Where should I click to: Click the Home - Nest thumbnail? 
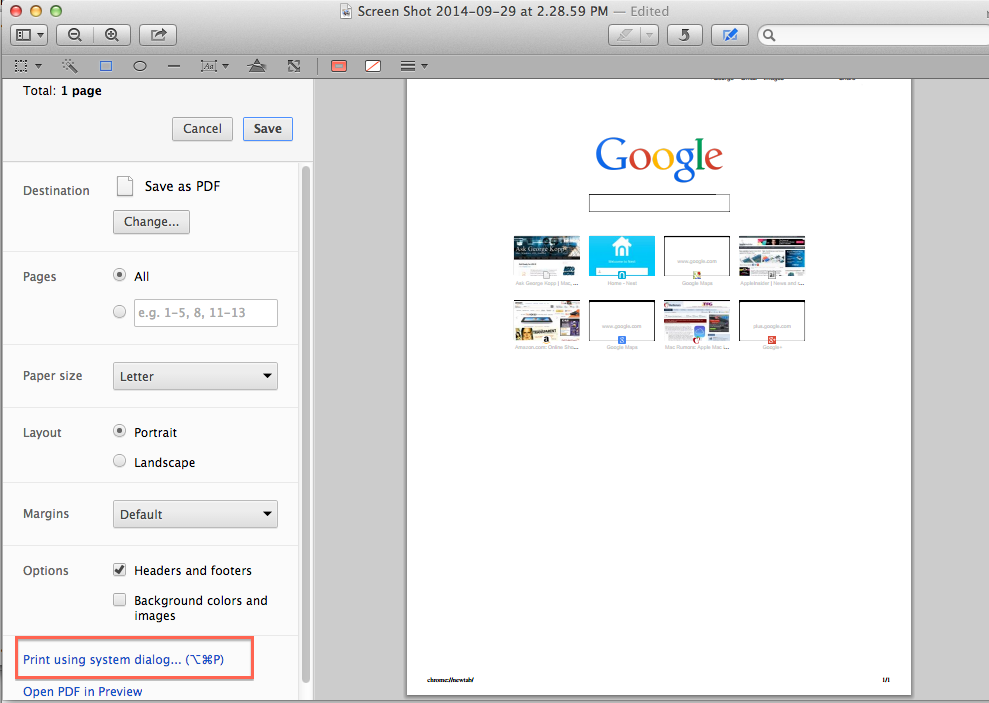(622, 257)
